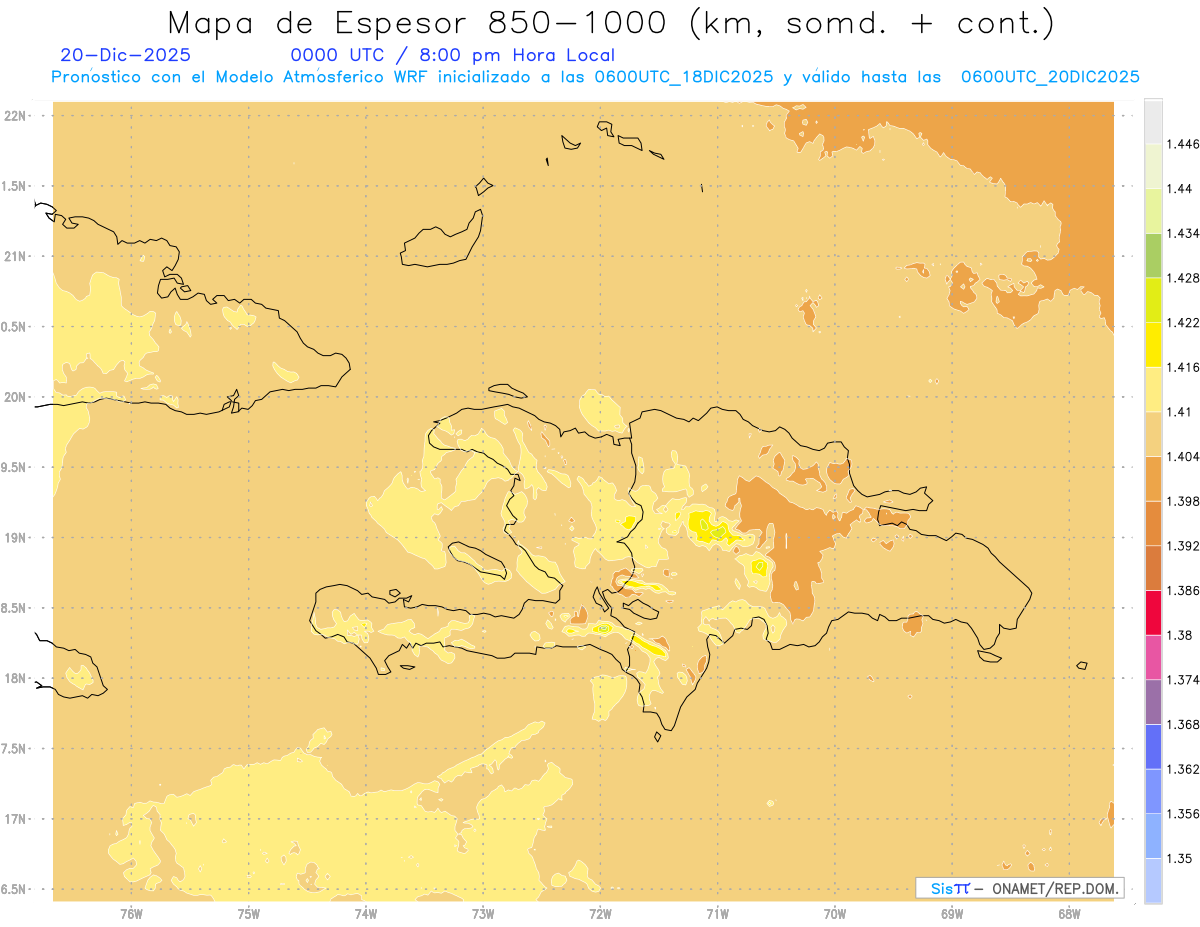The height and width of the screenshot is (927, 1200).
Task: Select the blue legend swatch between 1.362 and 1.368
Action: pyautogui.click(x=1153, y=746)
